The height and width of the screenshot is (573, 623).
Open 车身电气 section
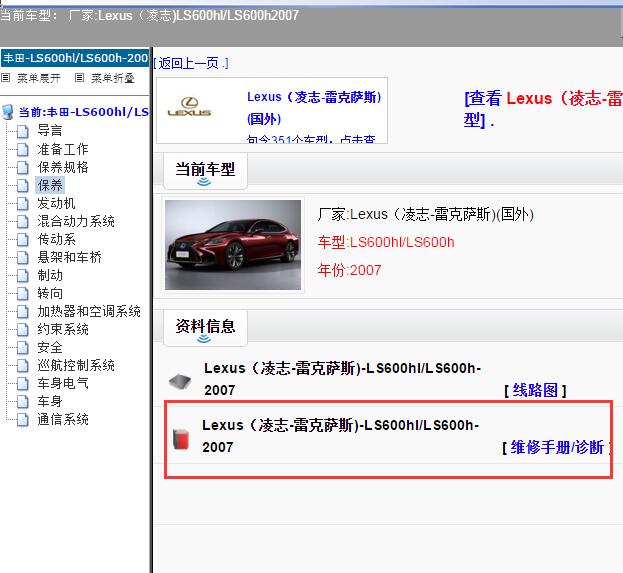pyautogui.click(x=63, y=383)
